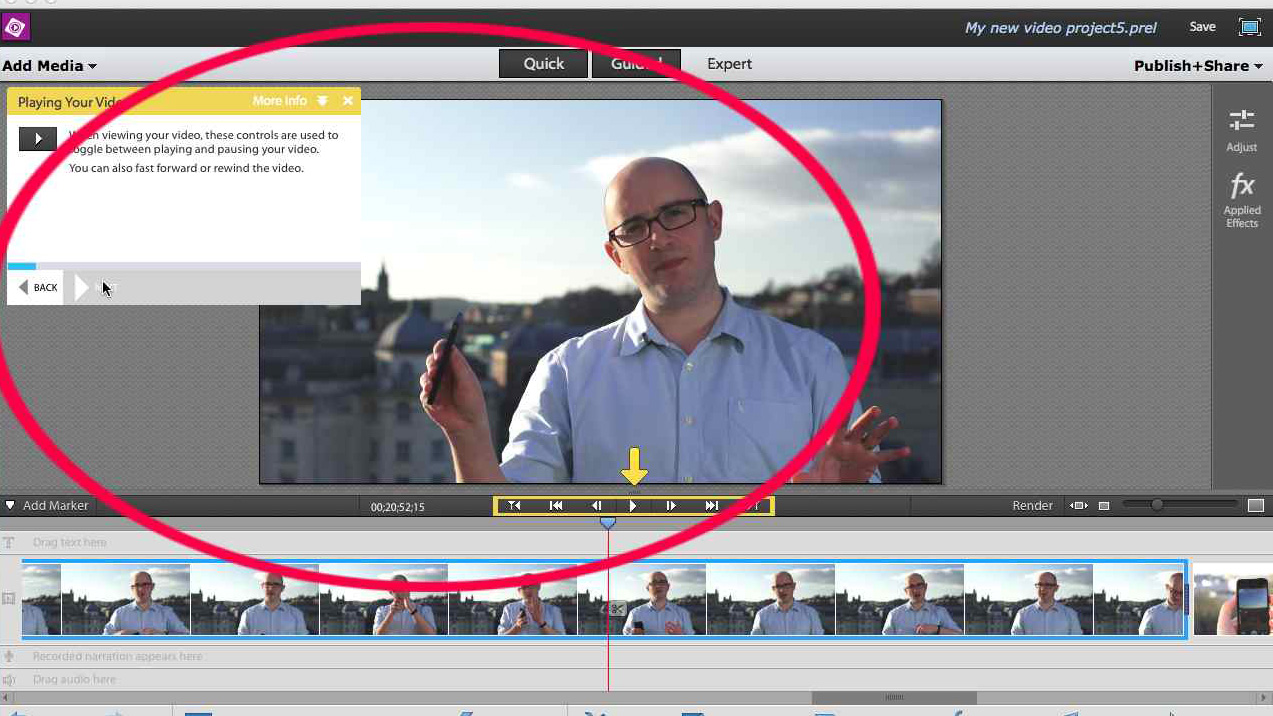
Task: Open the Applied Effects fx panel
Action: 1242,200
